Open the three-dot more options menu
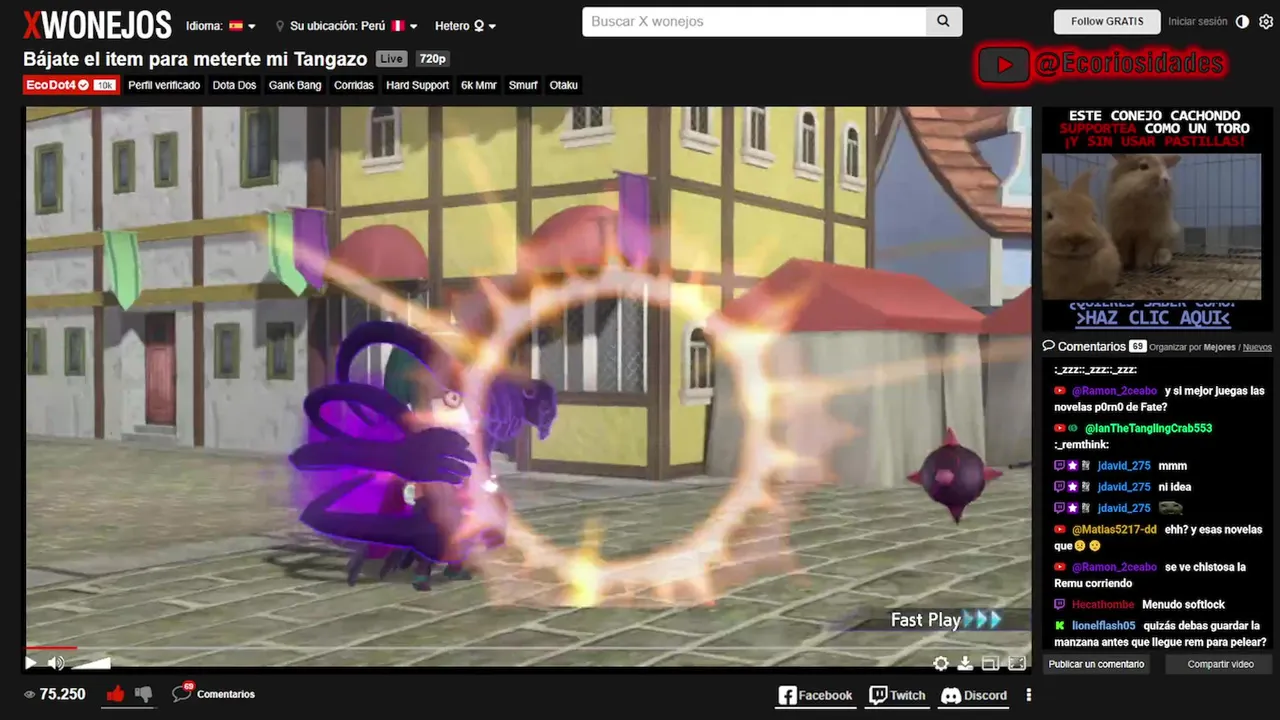This screenshot has height=720, width=1280. pos(1028,695)
